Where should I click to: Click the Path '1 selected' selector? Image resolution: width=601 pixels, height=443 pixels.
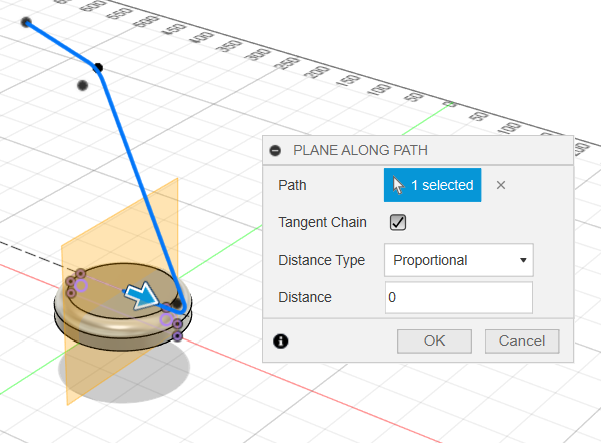tap(432, 185)
